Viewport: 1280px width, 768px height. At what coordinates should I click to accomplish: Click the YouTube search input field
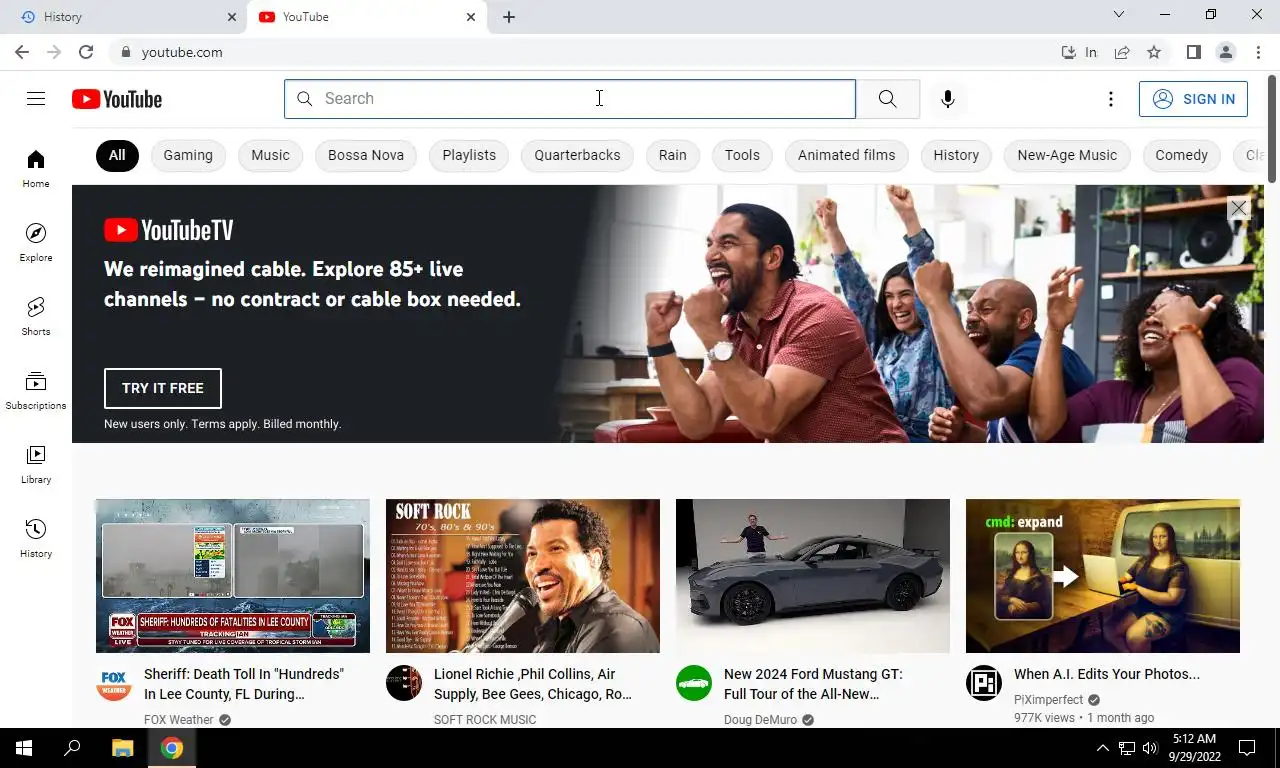click(x=570, y=99)
